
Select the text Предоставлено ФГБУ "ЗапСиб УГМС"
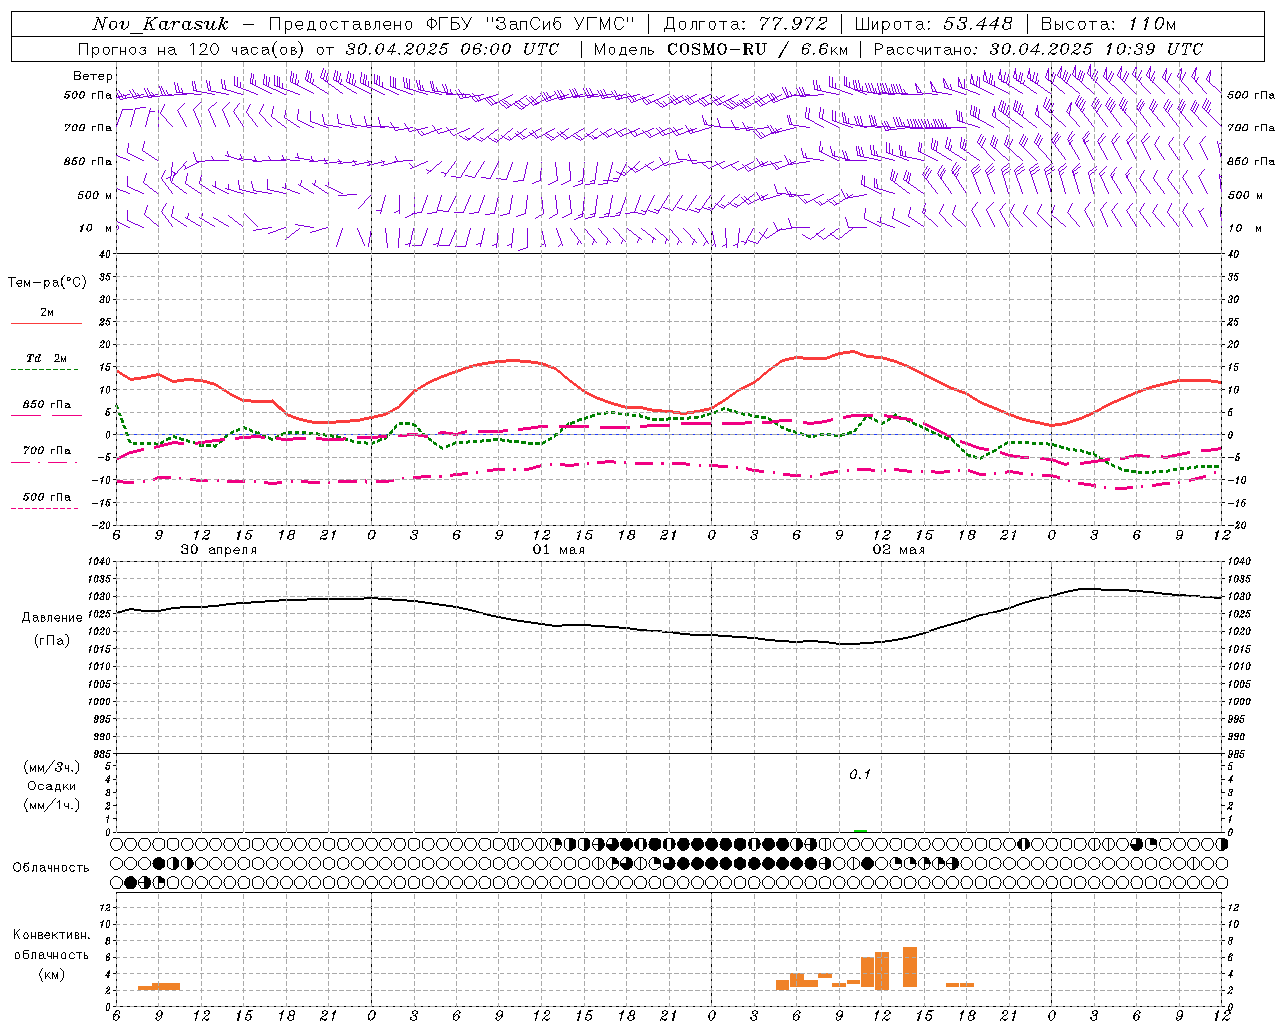452,24
